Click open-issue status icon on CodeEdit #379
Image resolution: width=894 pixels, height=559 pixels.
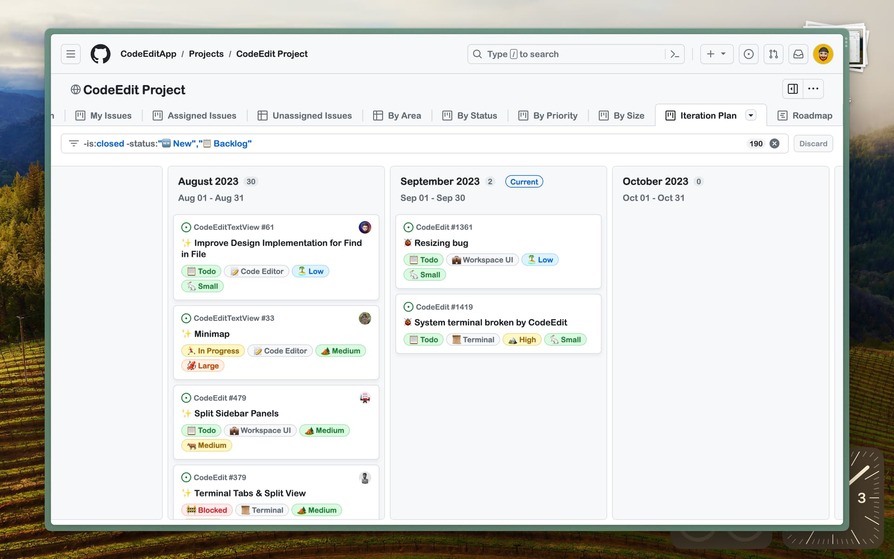pyautogui.click(x=186, y=477)
